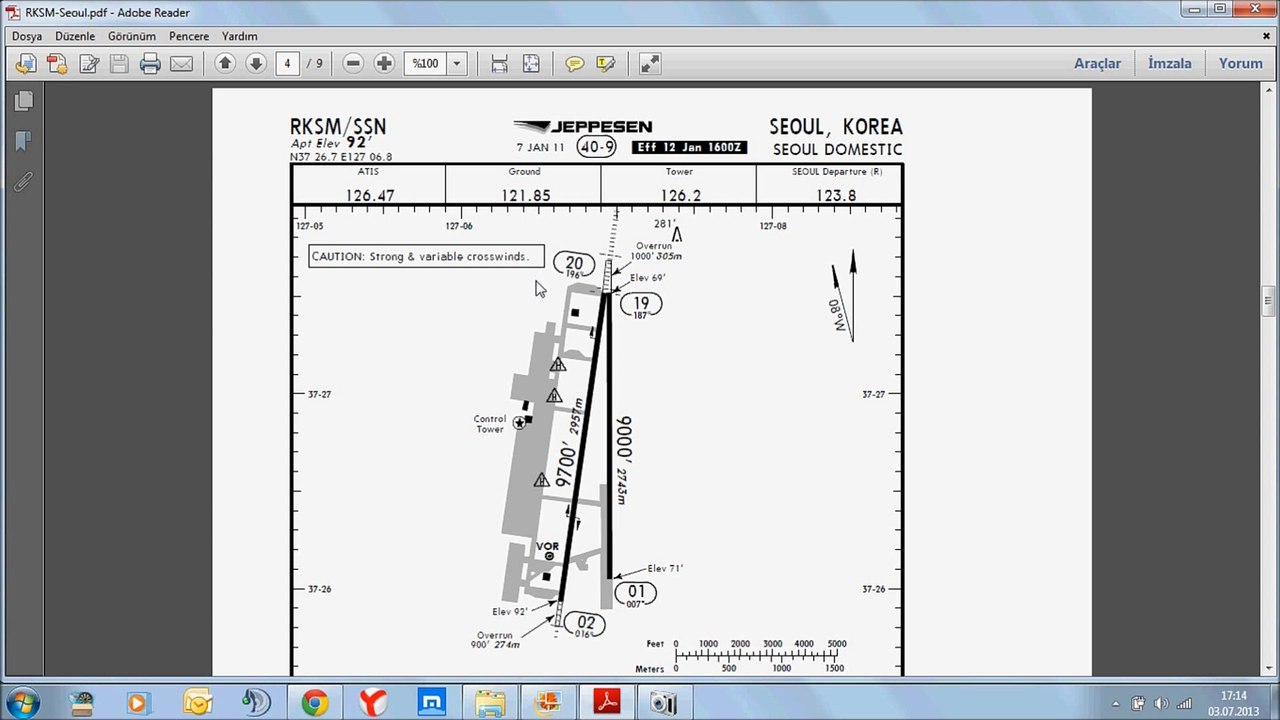Click the SEOUL Departure frequency '123.8'

pos(836,195)
